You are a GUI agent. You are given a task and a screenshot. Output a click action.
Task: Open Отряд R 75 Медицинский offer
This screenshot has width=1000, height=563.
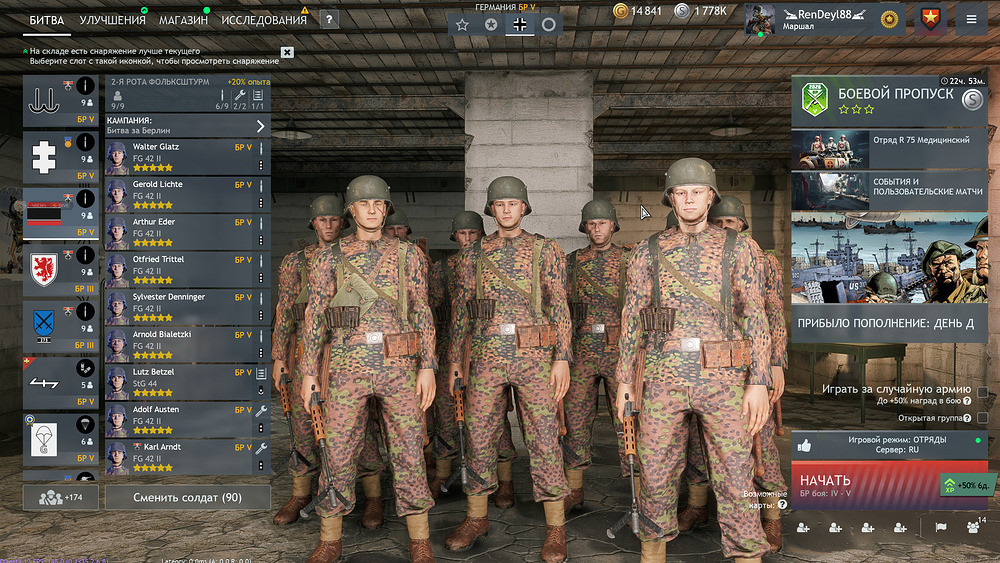click(x=890, y=149)
